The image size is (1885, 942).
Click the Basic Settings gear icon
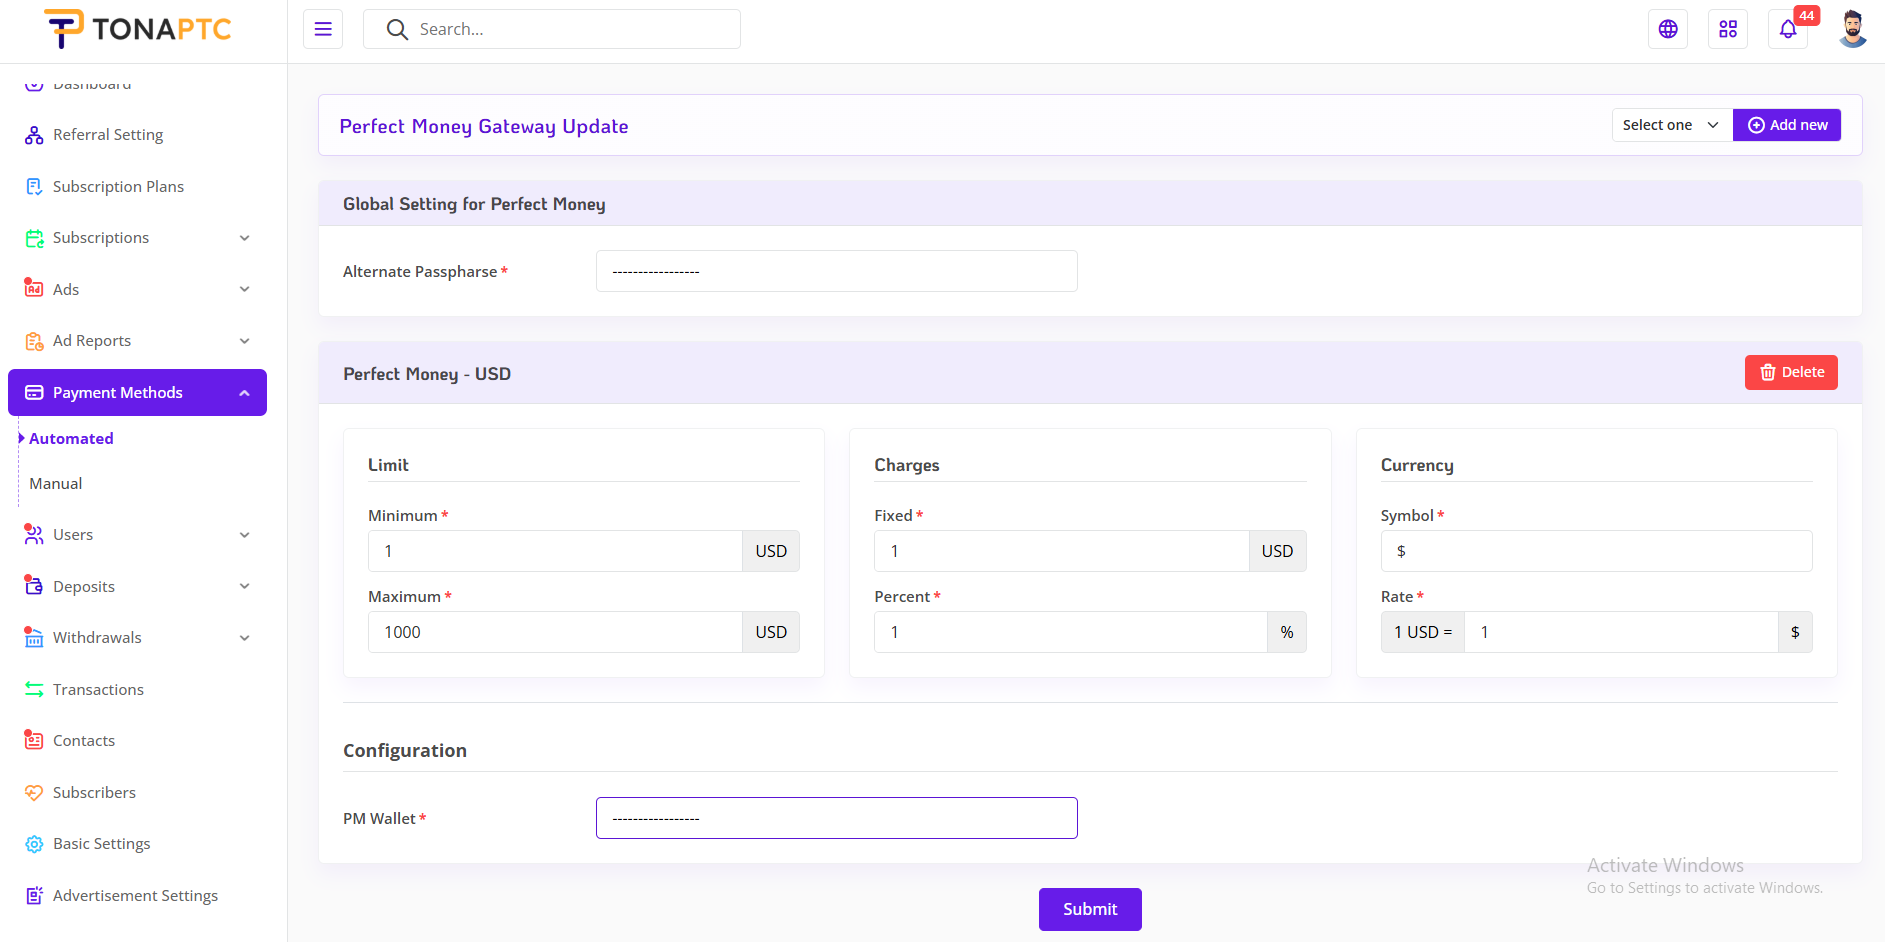[x=34, y=844]
